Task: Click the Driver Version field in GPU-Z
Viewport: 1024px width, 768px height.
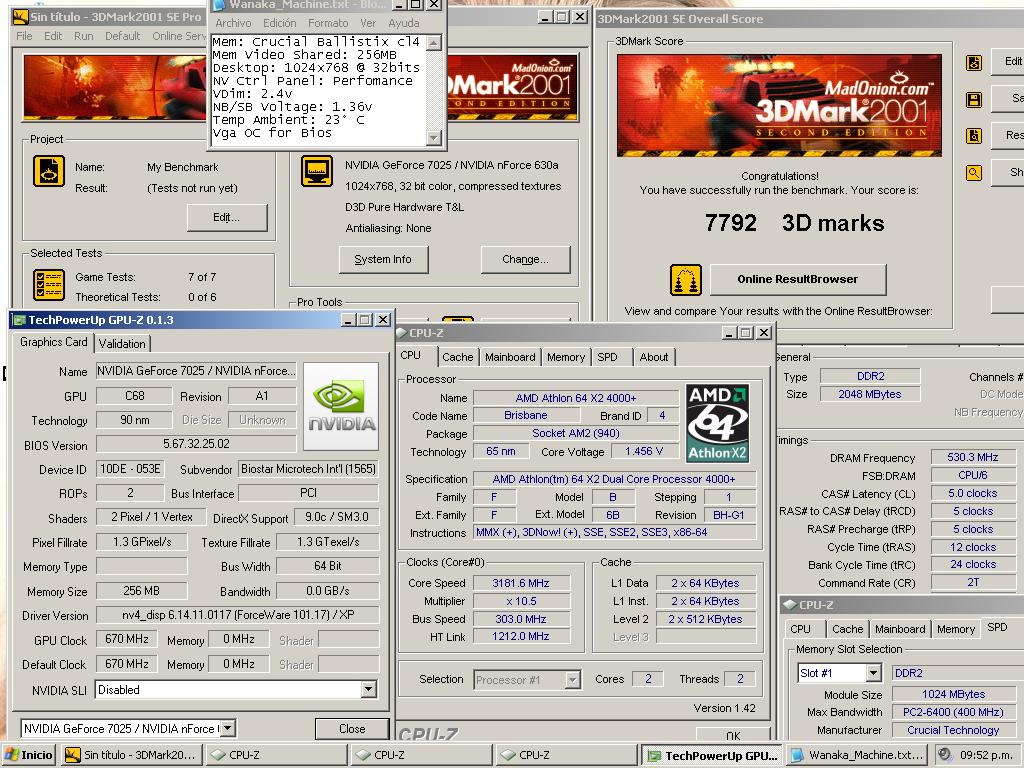Action: click(x=238, y=615)
